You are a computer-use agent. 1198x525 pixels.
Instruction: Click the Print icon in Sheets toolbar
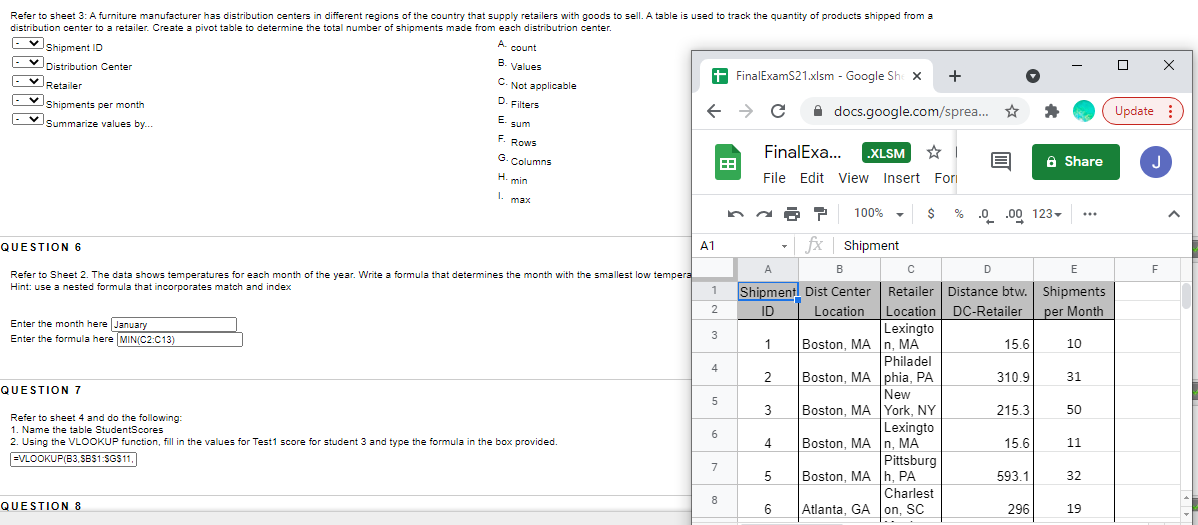coord(792,214)
